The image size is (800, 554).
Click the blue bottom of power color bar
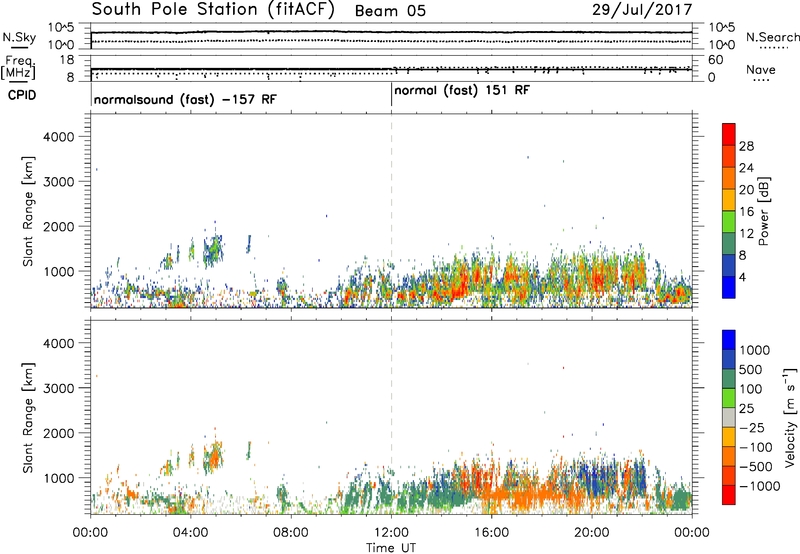[x=729, y=287]
